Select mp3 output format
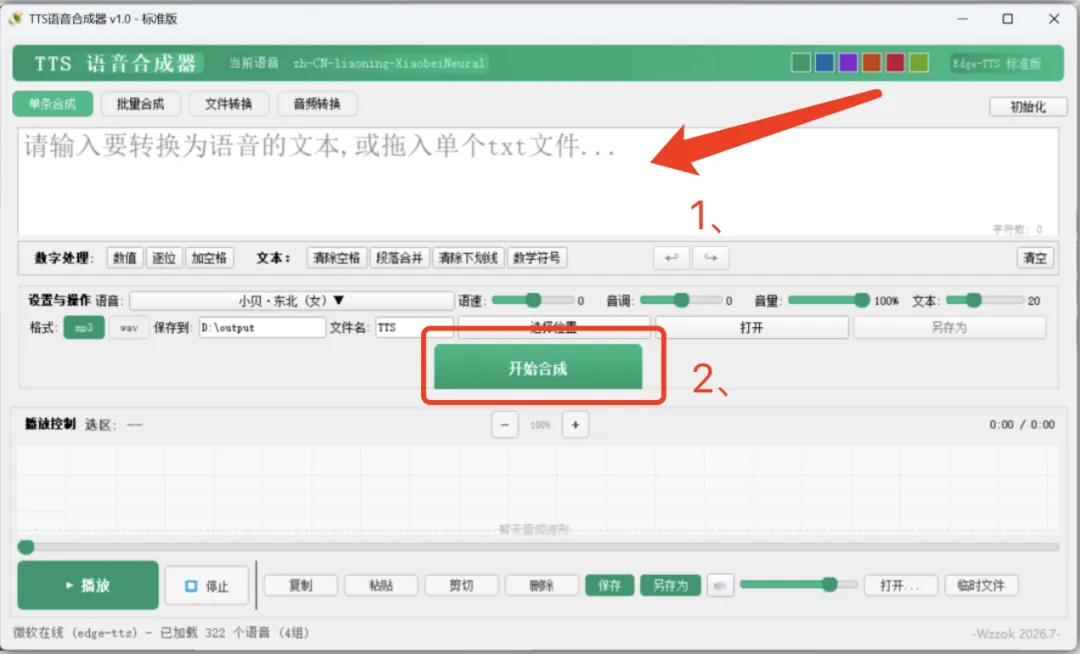The width and height of the screenshot is (1080, 654). pyautogui.click(x=84, y=328)
